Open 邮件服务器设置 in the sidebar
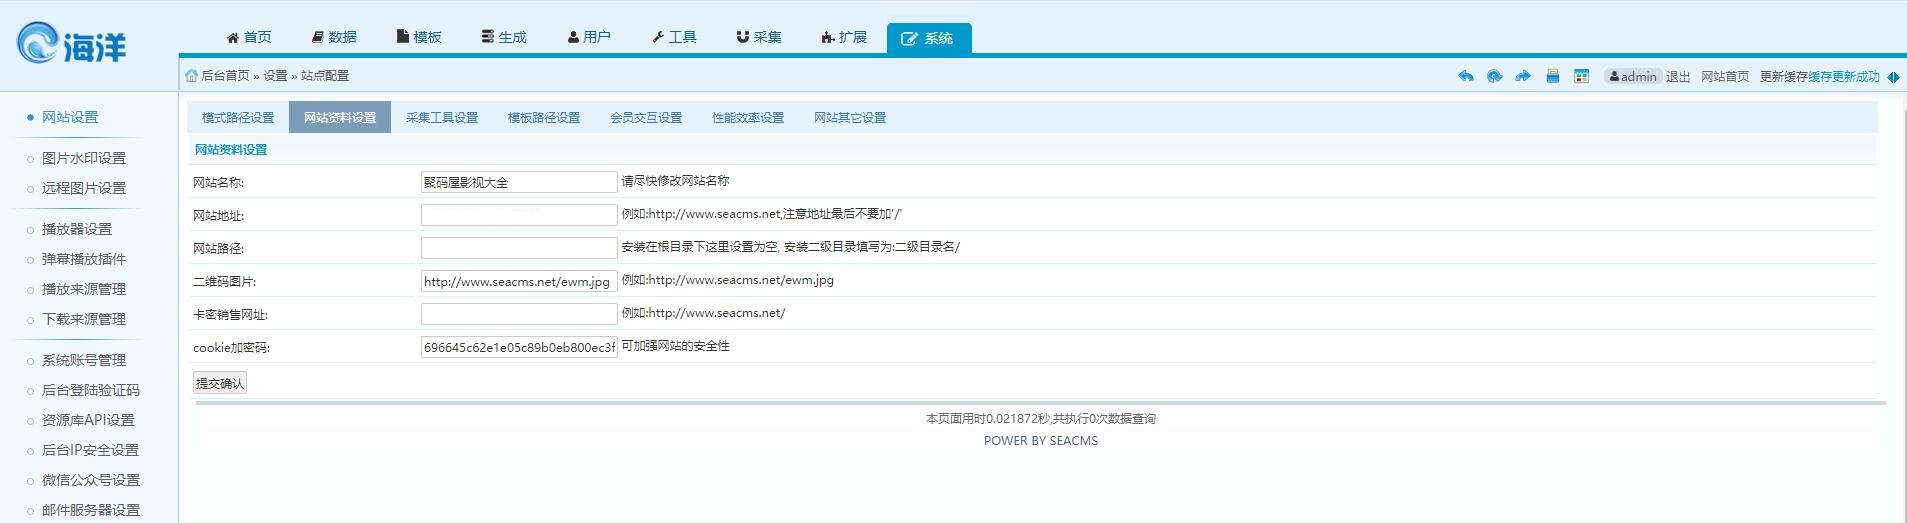 pos(91,510)
